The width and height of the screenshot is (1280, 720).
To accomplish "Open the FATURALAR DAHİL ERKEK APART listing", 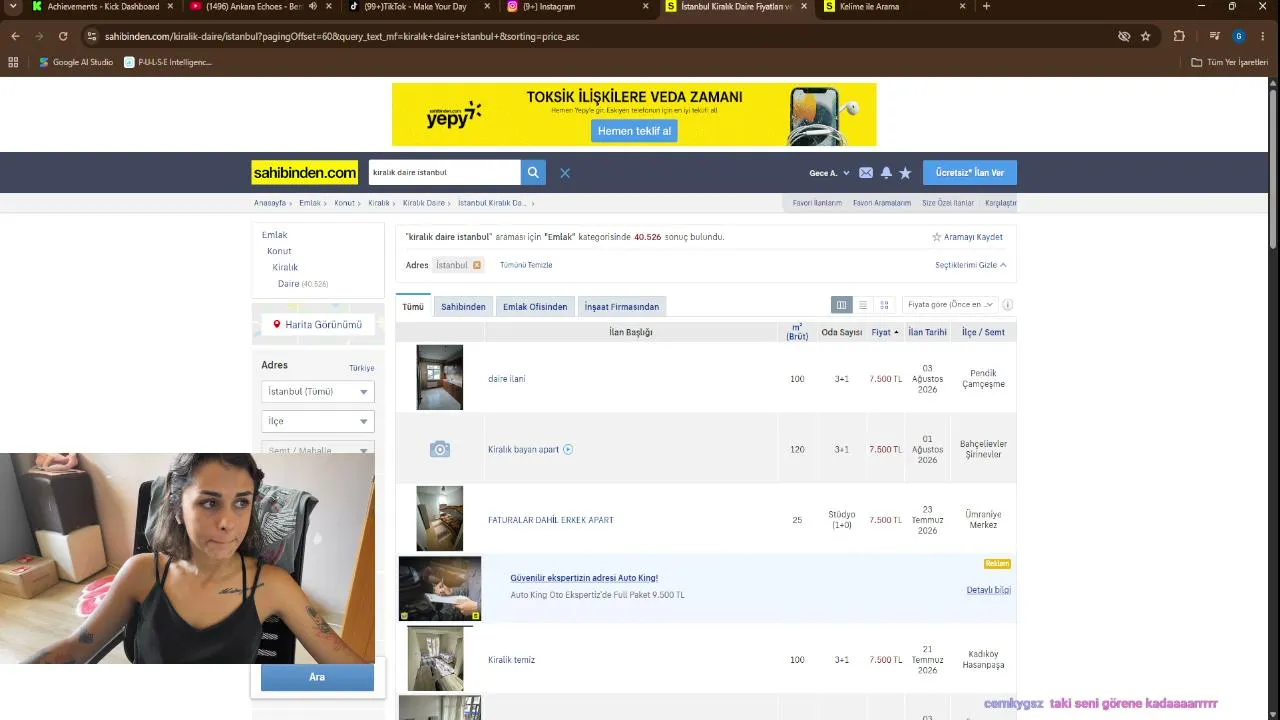I will tap(551, 520).
